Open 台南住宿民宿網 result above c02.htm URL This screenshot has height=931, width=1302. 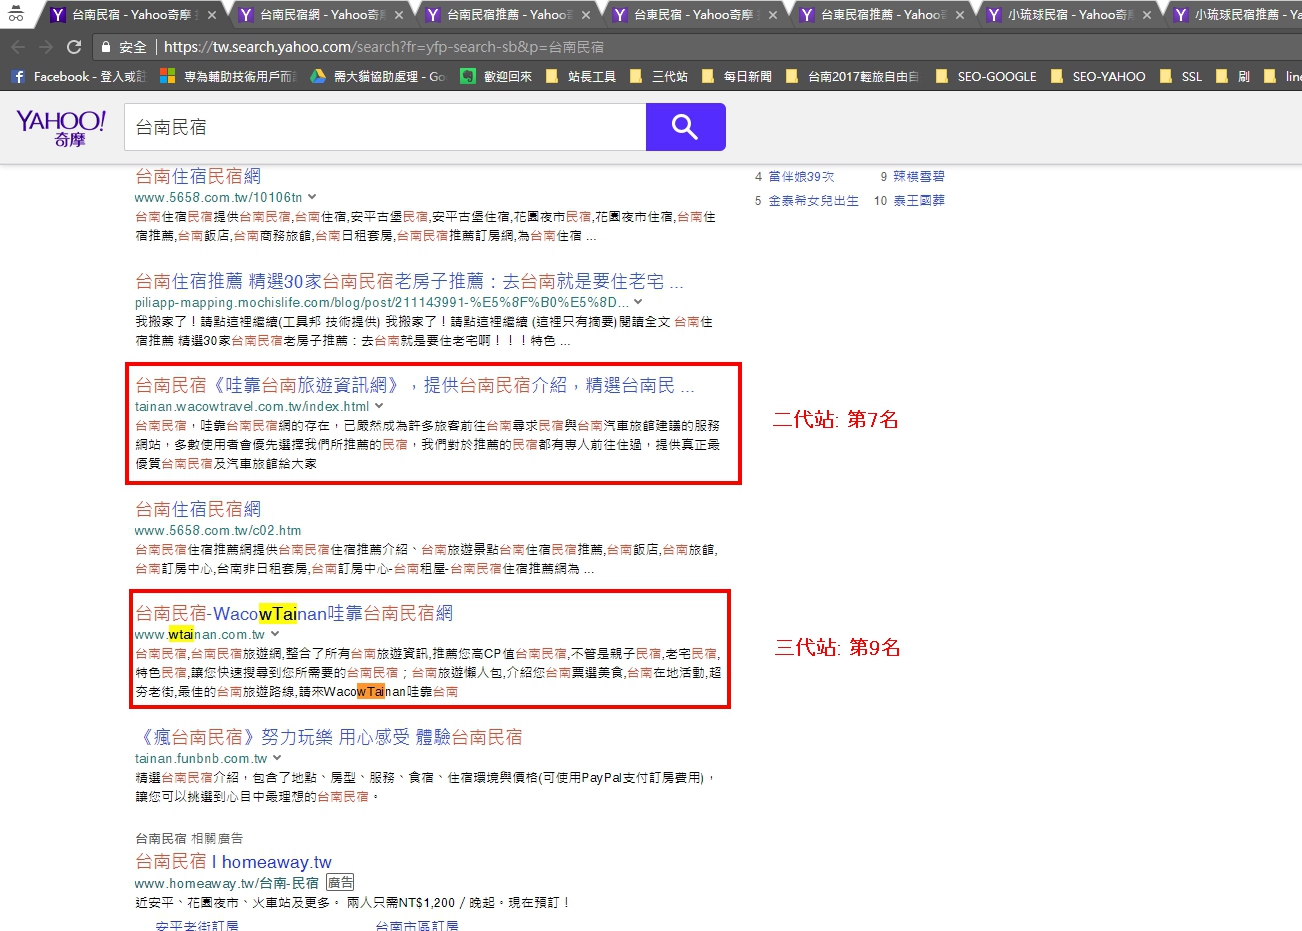[x=198, y=509]
